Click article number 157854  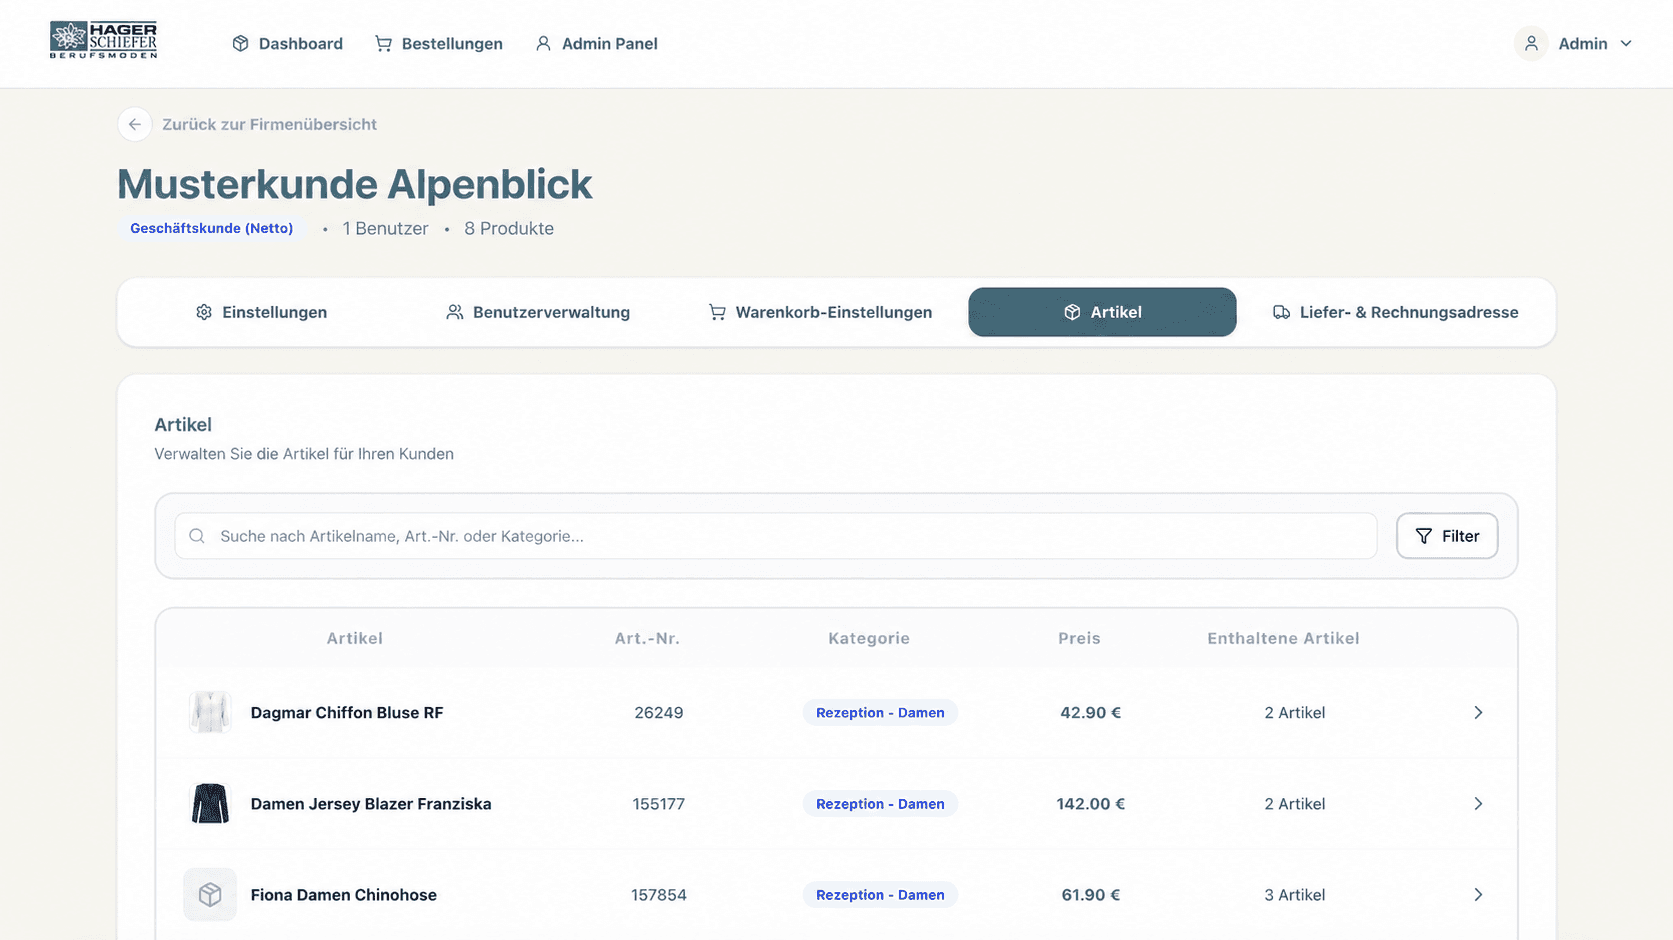tap(659, 895)
